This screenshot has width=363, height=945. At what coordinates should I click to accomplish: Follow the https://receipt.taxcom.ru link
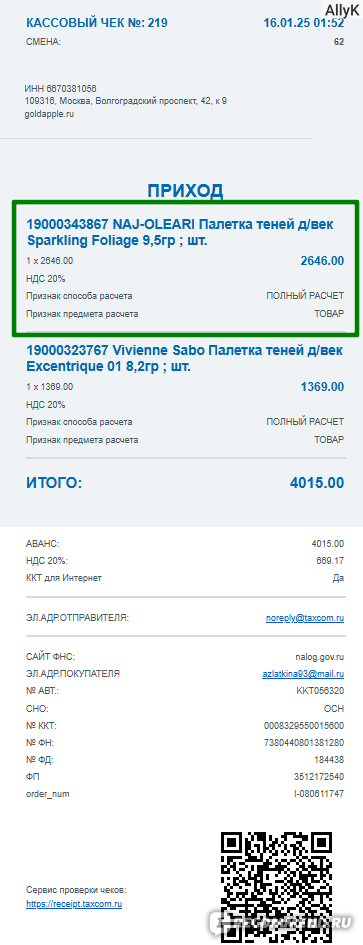tap(74, 904)
